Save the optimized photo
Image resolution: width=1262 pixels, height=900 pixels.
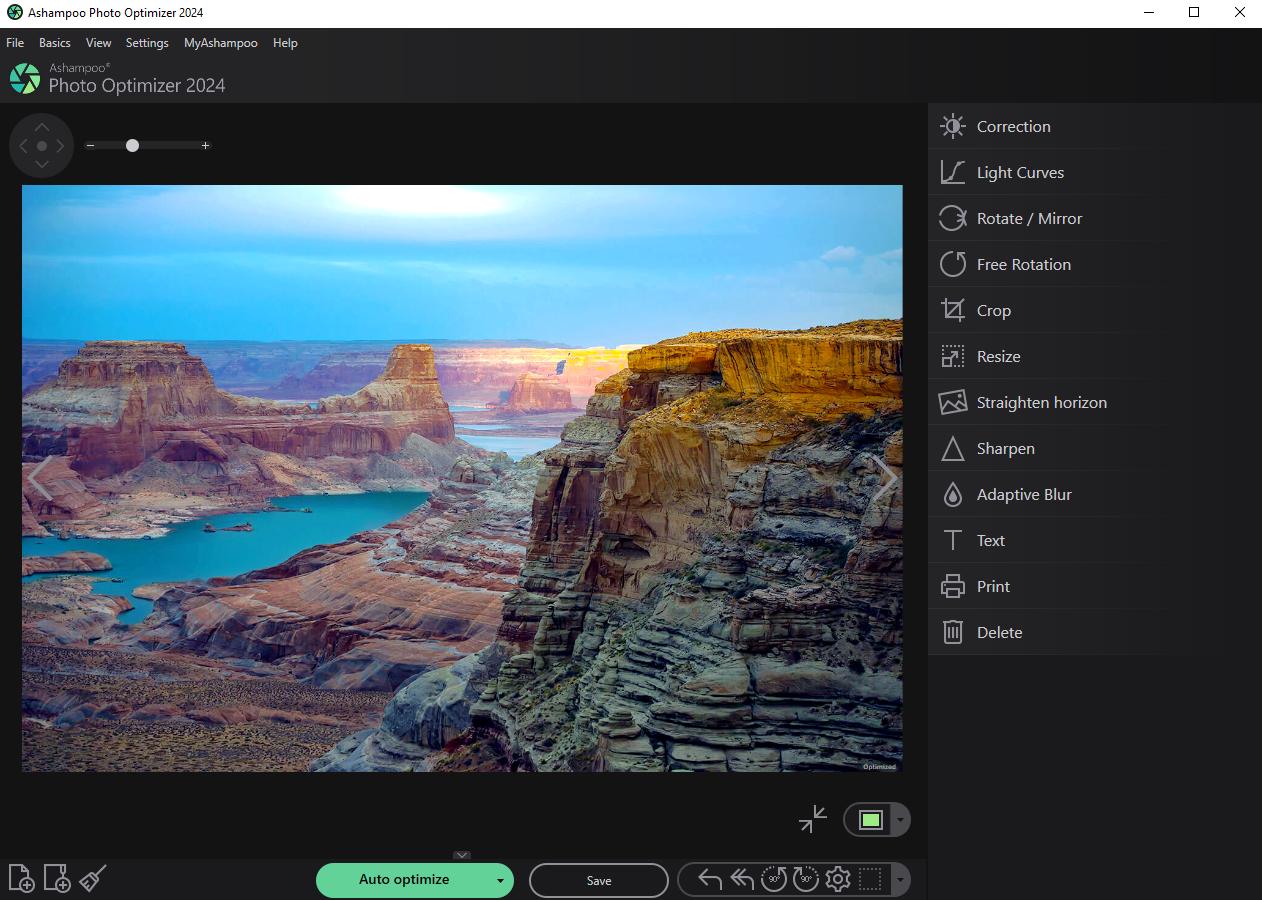tap(598, 881)
